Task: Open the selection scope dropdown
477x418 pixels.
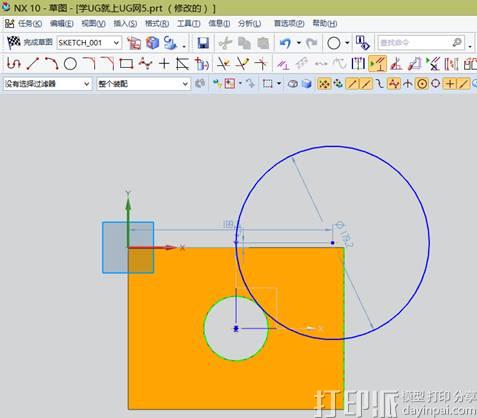Action: click(x=143, y=84)
